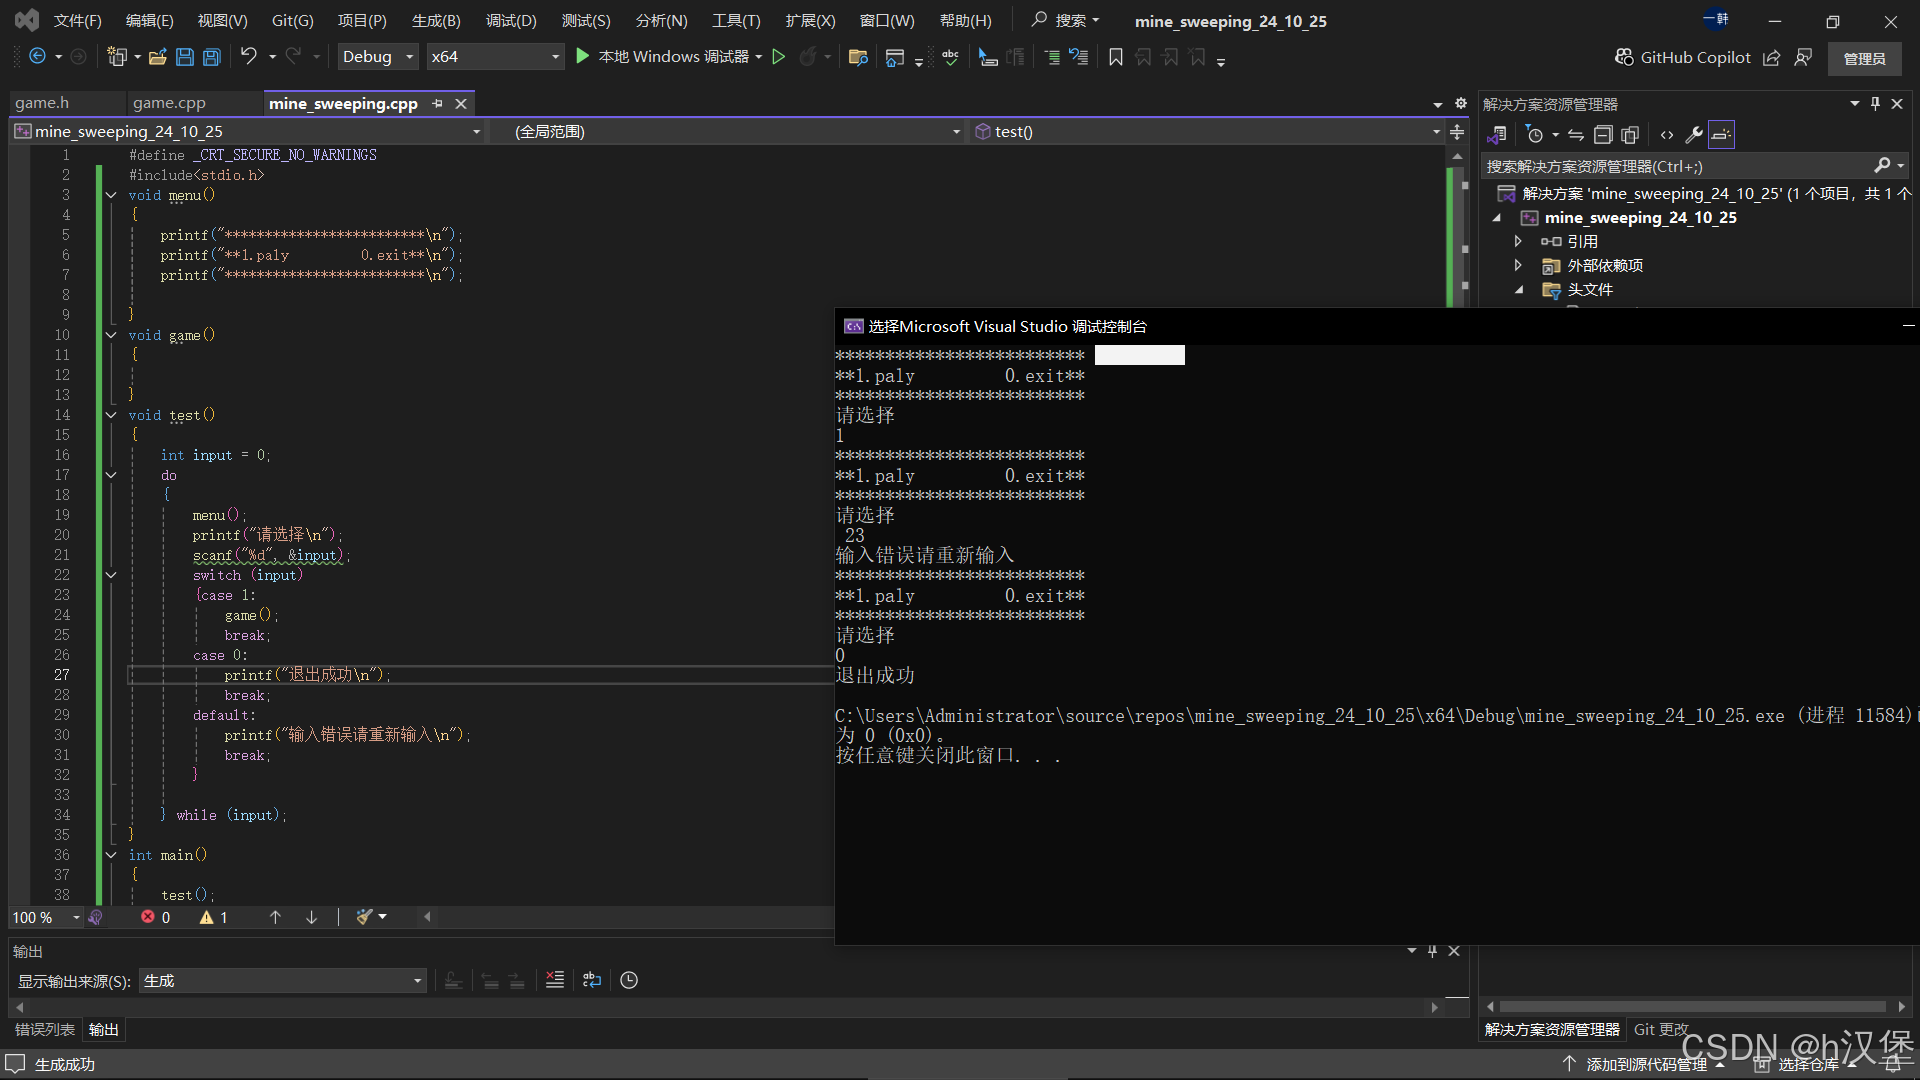This screenshot has width=1920, height=1080.
Task: Click Sync with Active Document arrows icon
Action: click(x=1576, y=135)
